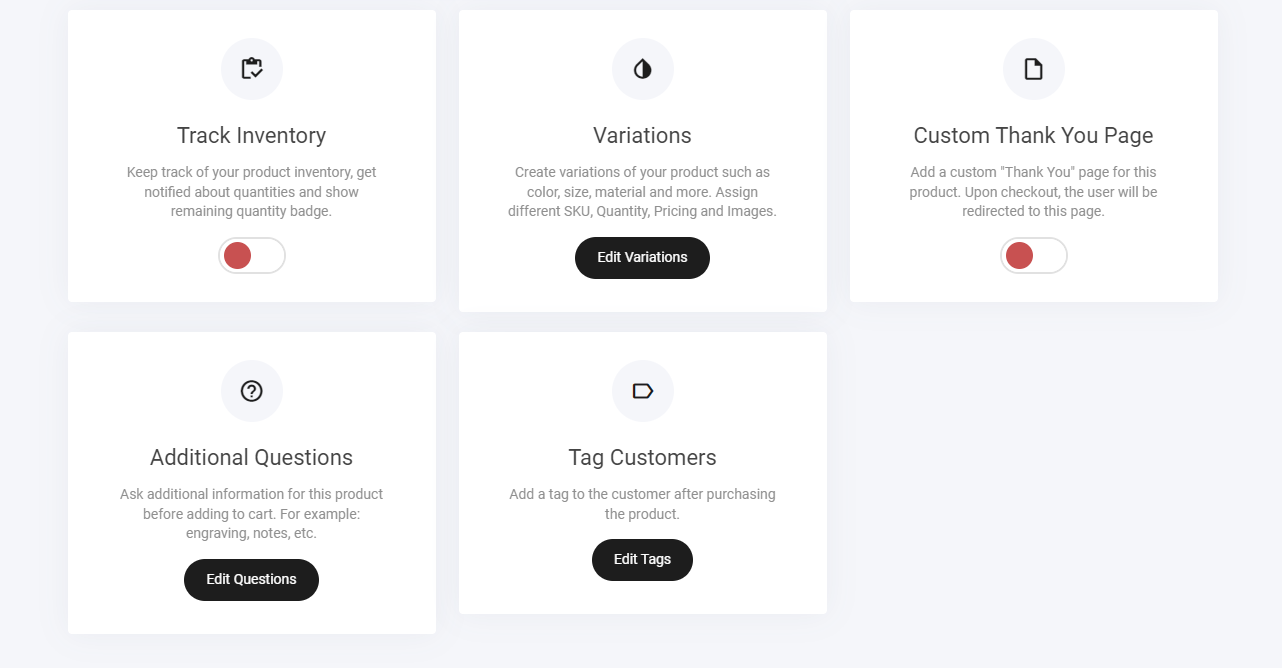Image resolution: width=1282 pixels, height=668 pixels.
Task: Click the Track Inventory description text
Action: pos(252,192)
